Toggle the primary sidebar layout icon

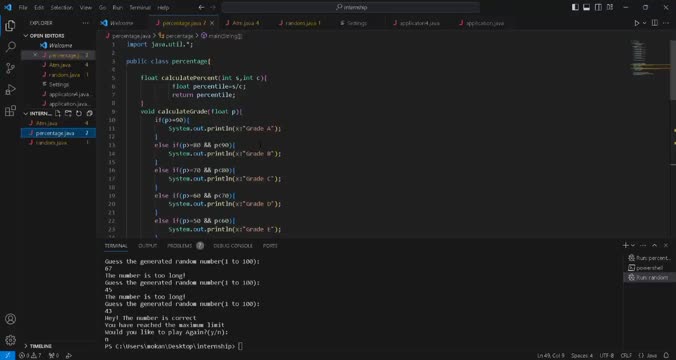575,7
